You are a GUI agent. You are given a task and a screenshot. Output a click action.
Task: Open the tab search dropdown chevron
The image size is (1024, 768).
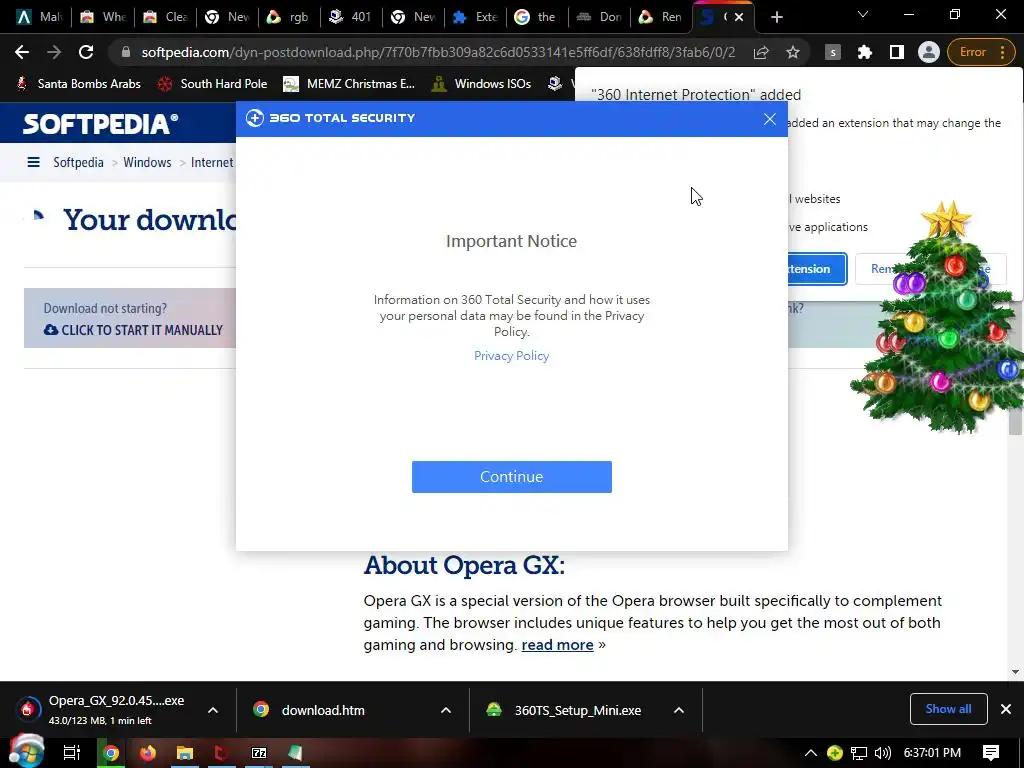point(863,14)
